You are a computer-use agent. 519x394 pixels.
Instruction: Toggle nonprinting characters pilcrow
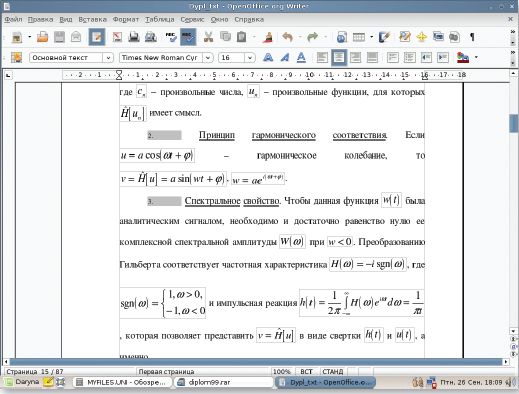[x=472, y=37]
